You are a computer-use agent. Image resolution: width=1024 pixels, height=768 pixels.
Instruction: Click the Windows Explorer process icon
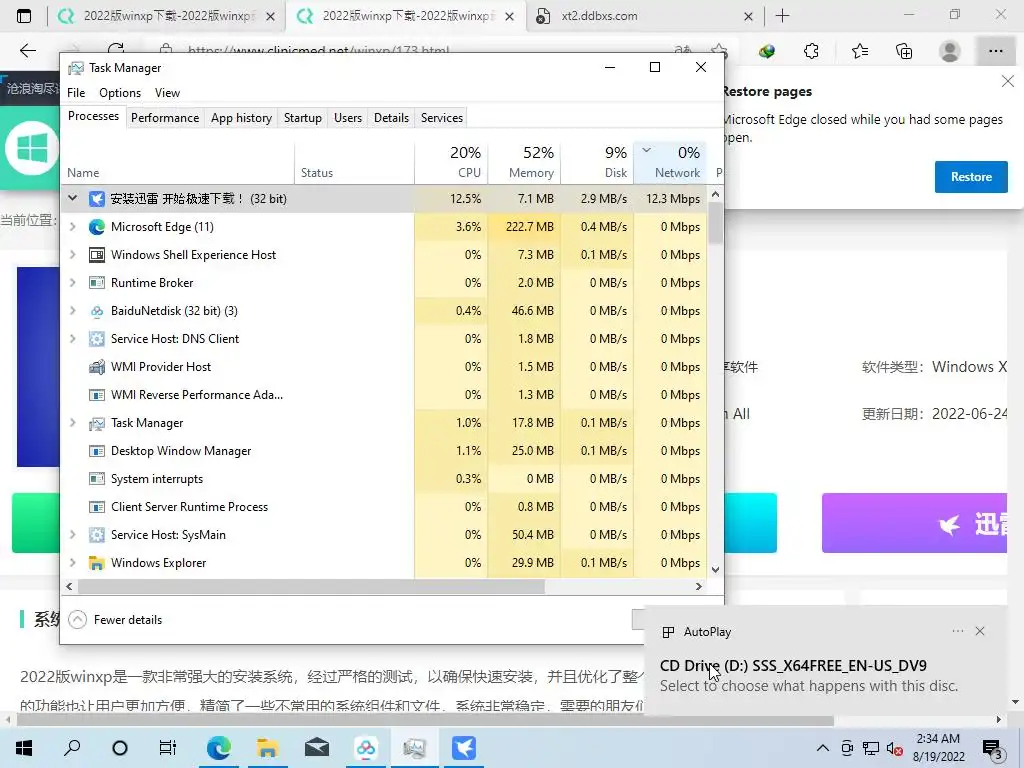click(x=97, y=563)
